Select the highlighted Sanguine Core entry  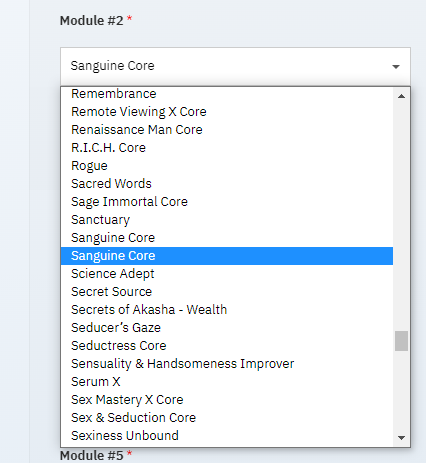(227, 256)
